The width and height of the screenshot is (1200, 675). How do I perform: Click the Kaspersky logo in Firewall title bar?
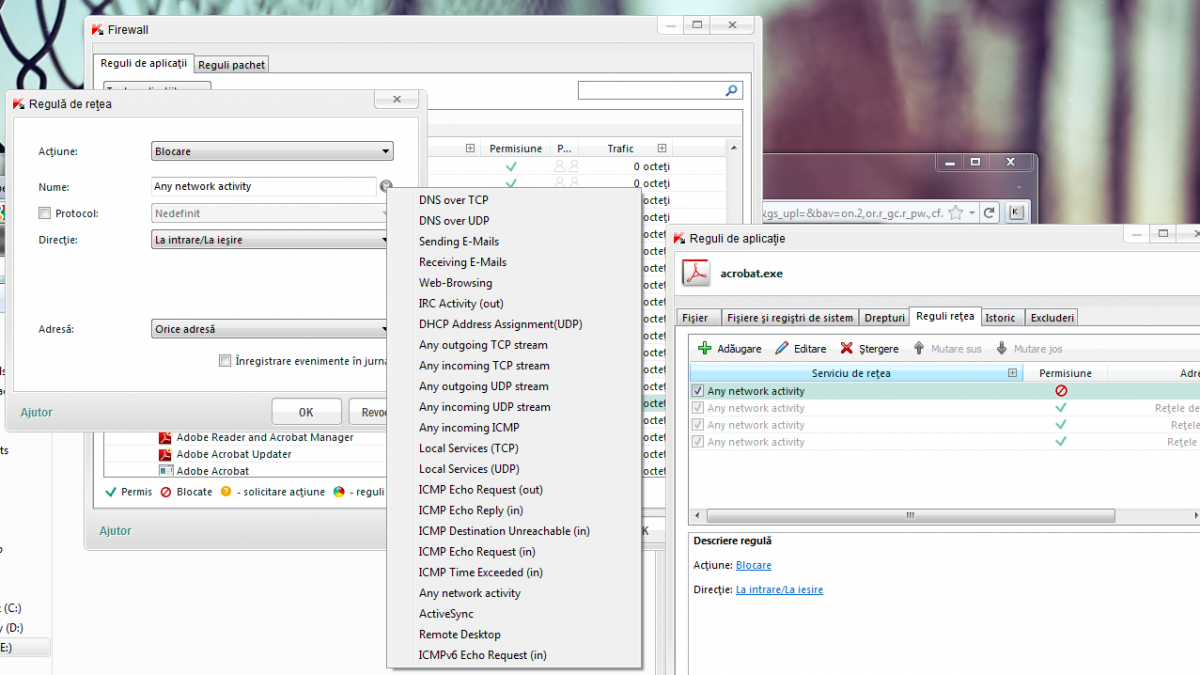(x=97, y=30)
